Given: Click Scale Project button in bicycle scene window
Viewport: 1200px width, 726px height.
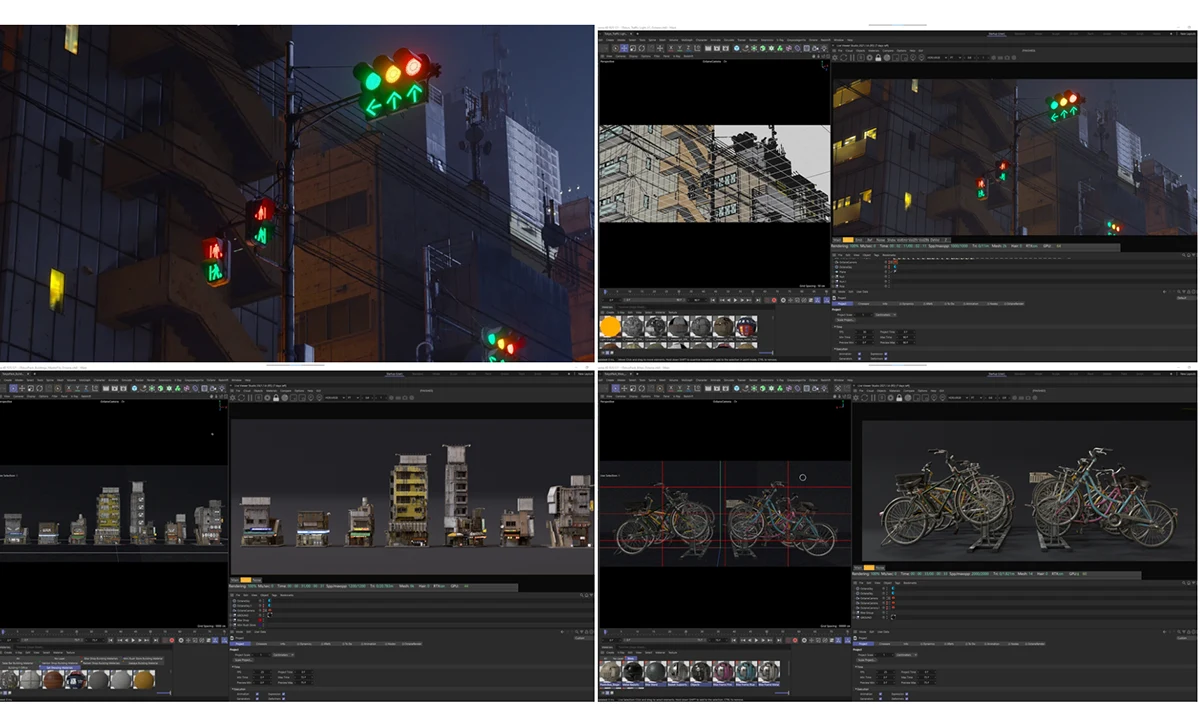Looking at the screenshot, I should click(x=866, y=660).
